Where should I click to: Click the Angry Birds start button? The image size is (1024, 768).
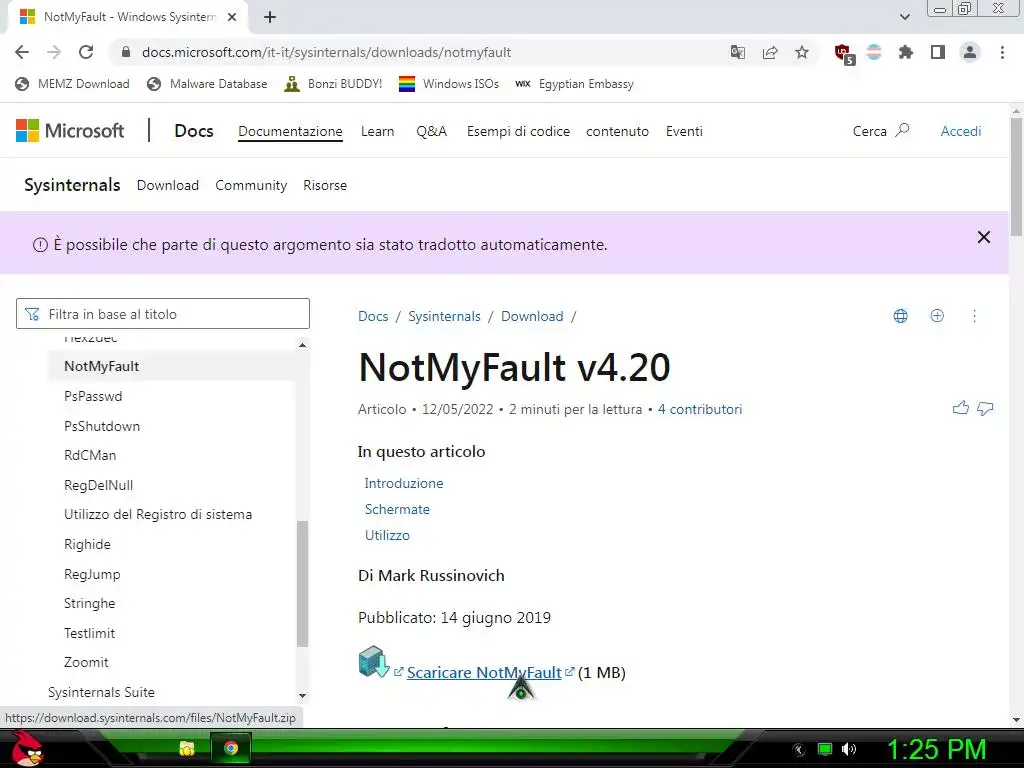(27, 748)
